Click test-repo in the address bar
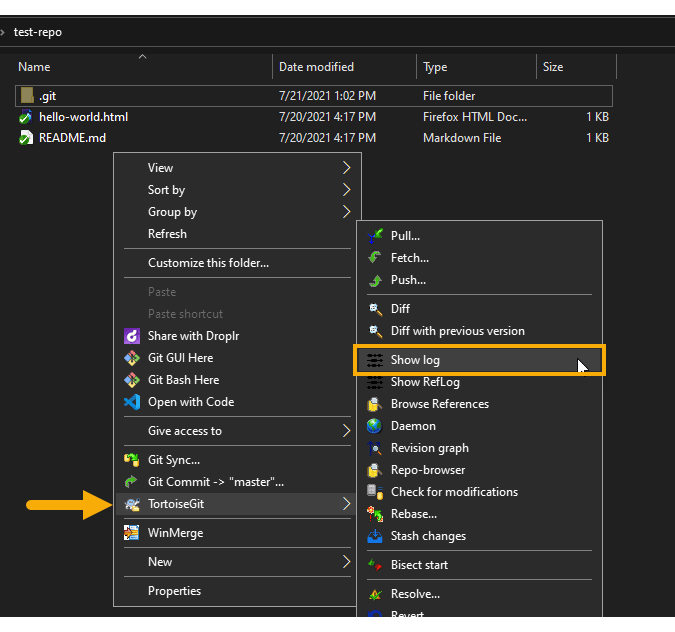 38,32
